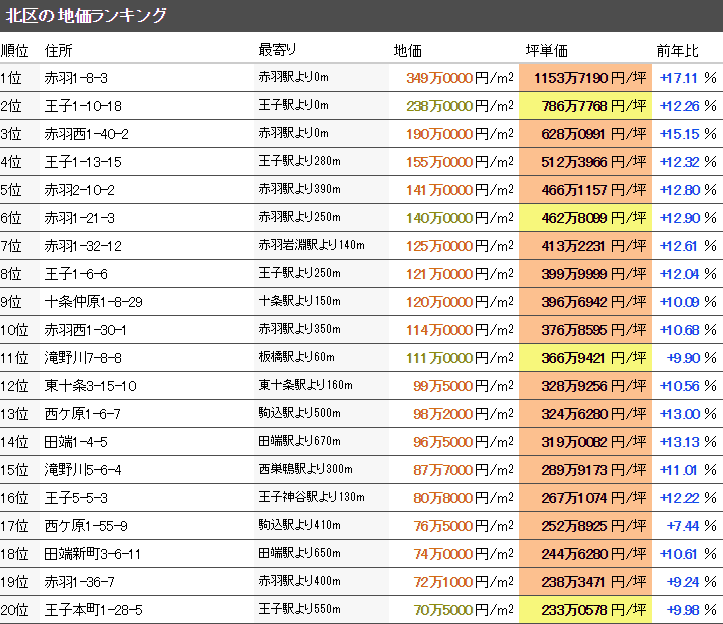Click the 順位 column header

[15, 50]
